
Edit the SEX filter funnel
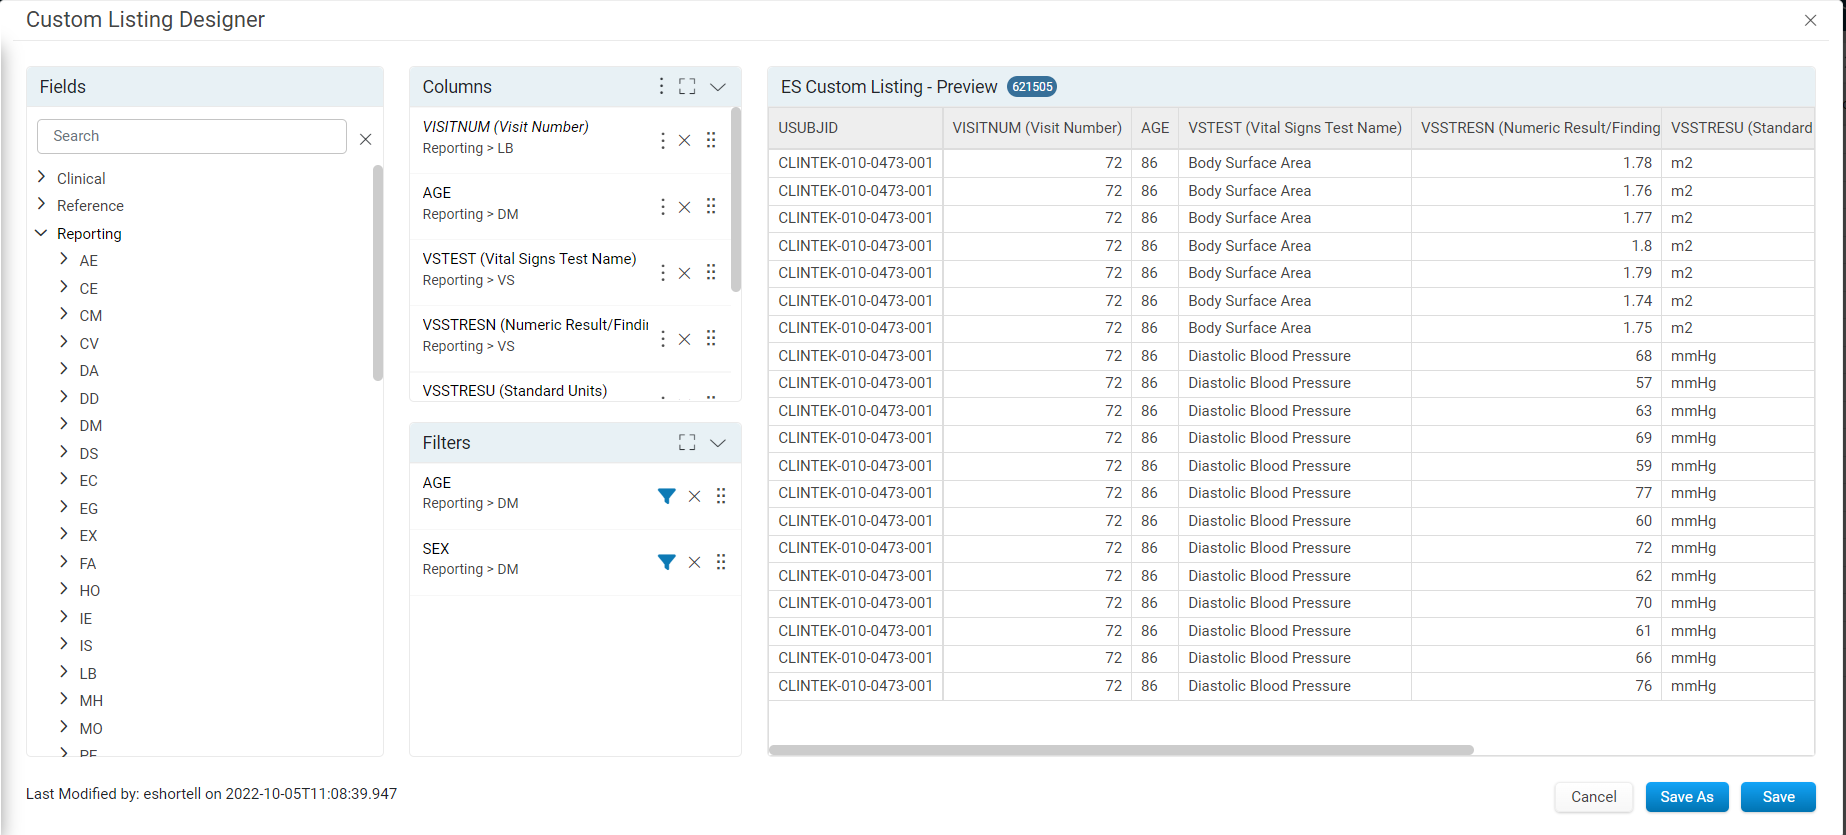[x=666, y=562]
